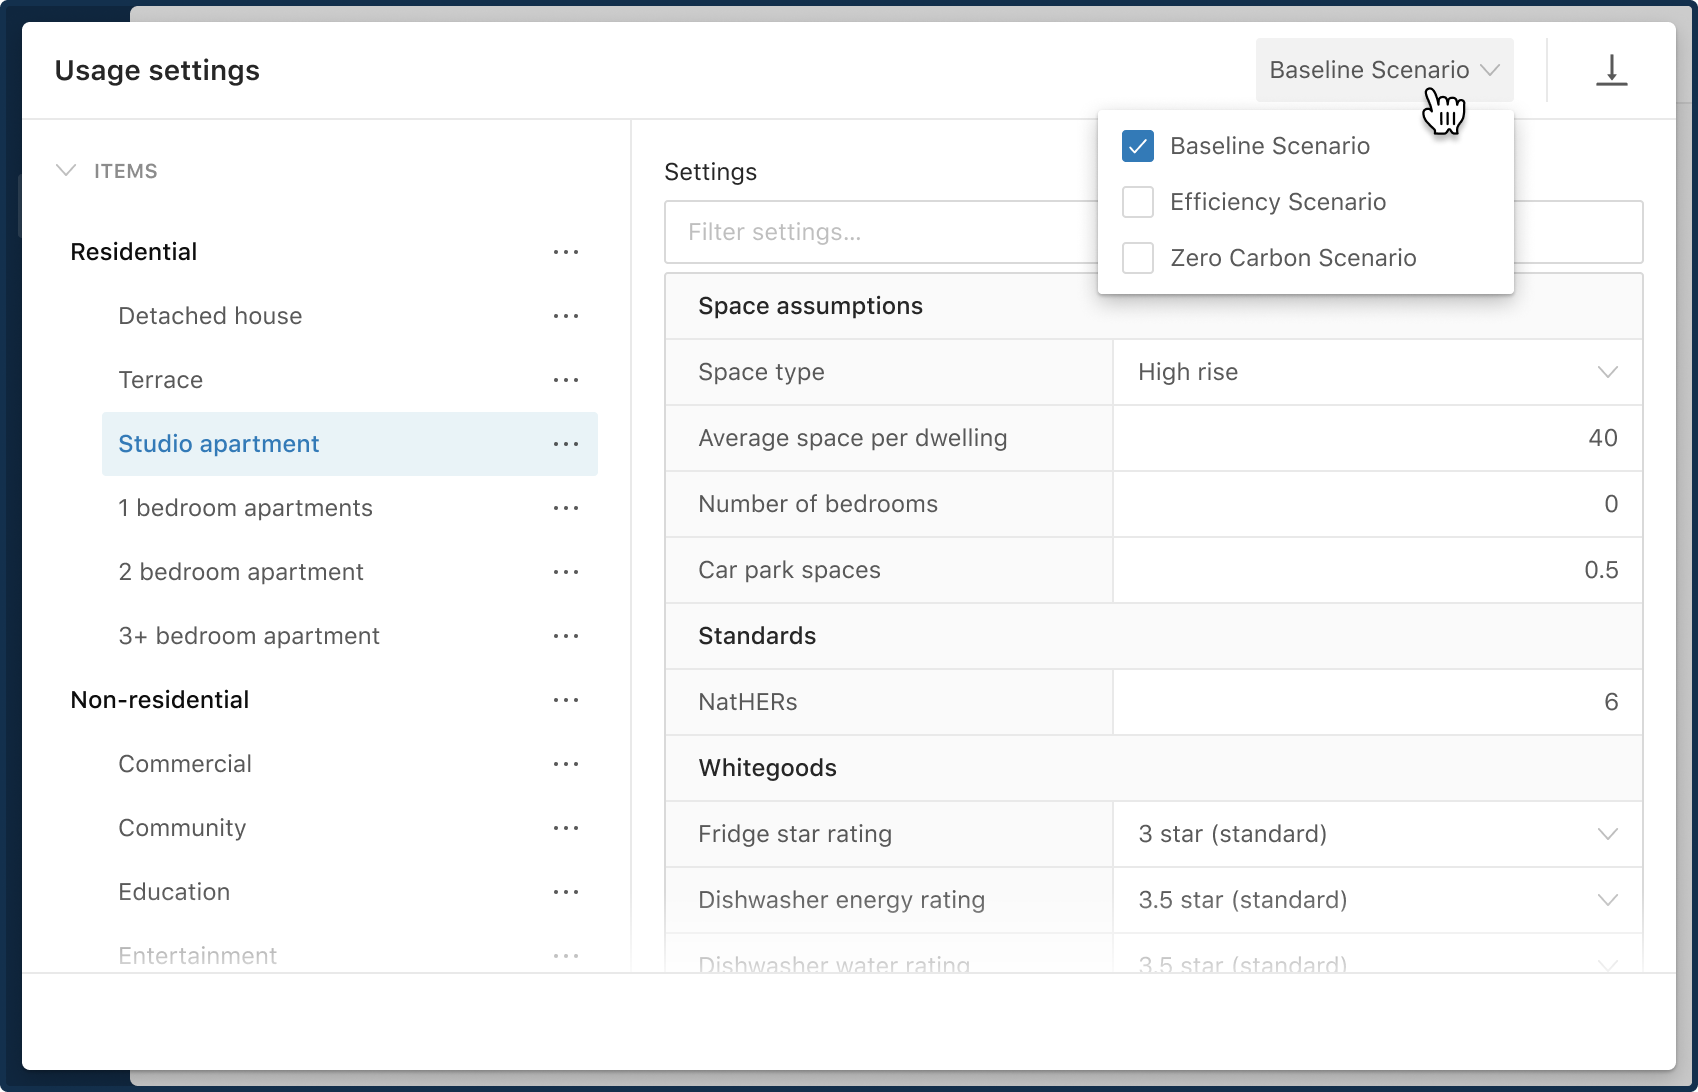1698x1092 pixels.
Task: Click the Fridge star rating label
Action: tap(795, 834)
